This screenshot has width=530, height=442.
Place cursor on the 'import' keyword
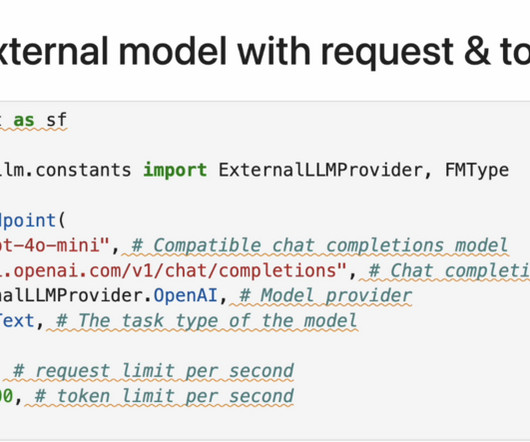[x=175, y=170]
